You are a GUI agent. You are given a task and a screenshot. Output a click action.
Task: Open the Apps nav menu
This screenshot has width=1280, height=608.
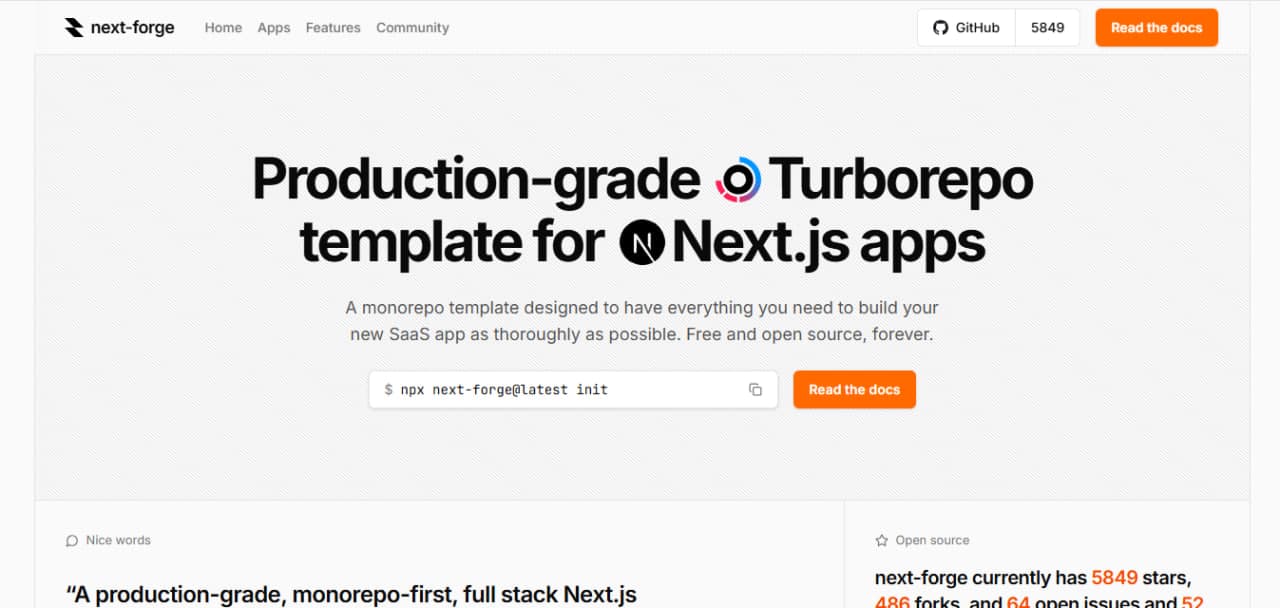click(x=274, y=28)
